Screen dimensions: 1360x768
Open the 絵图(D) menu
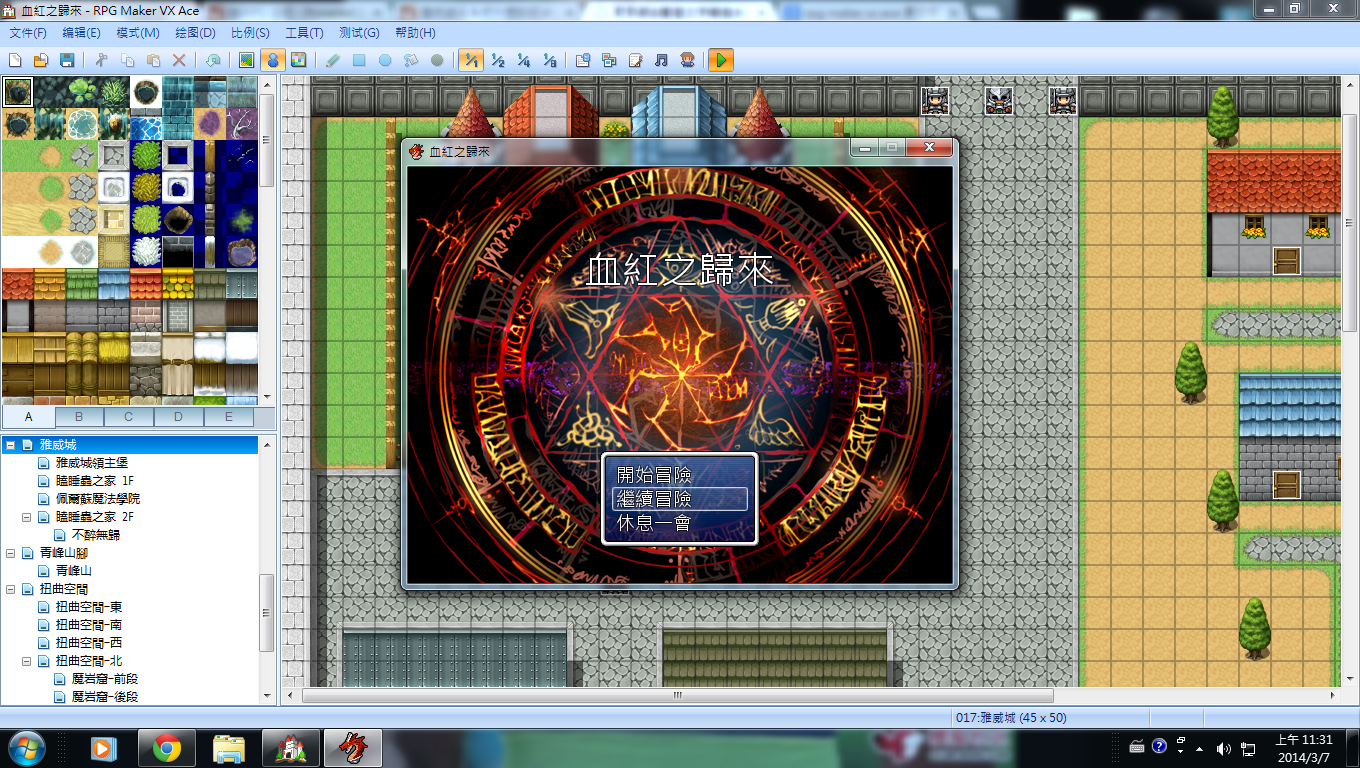(197, 33)
